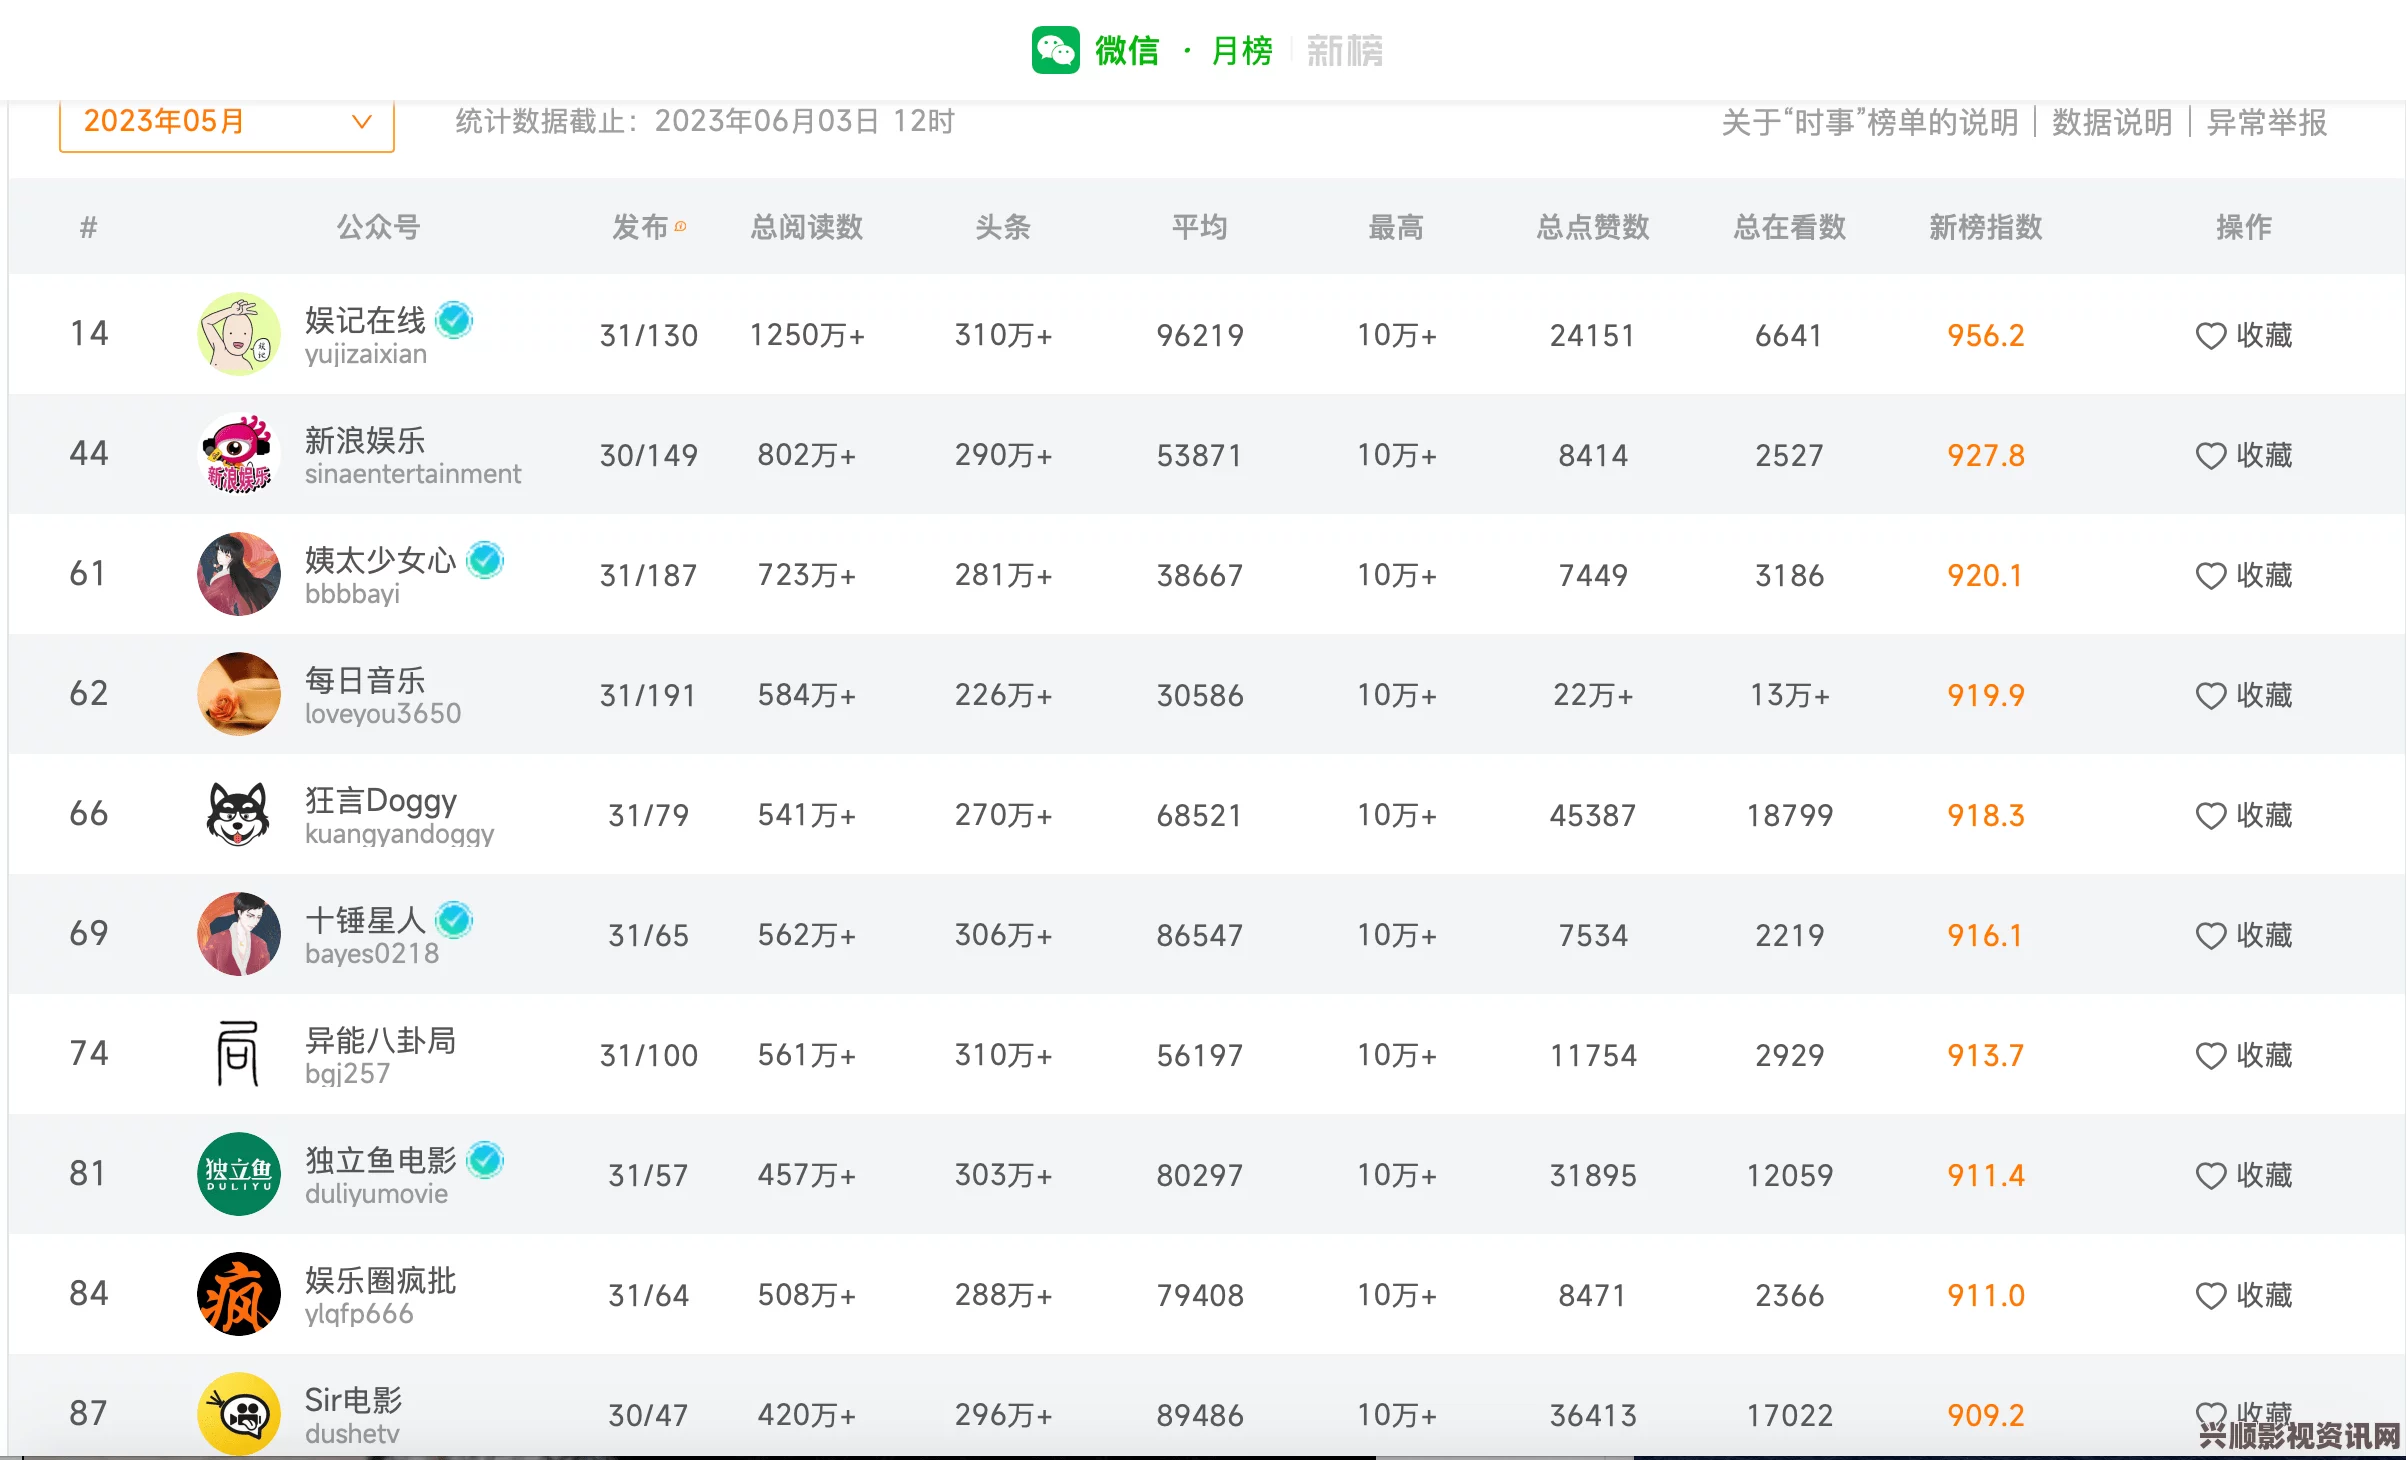
Task: Sort by 最高 column header
Action: point(1396,227)
